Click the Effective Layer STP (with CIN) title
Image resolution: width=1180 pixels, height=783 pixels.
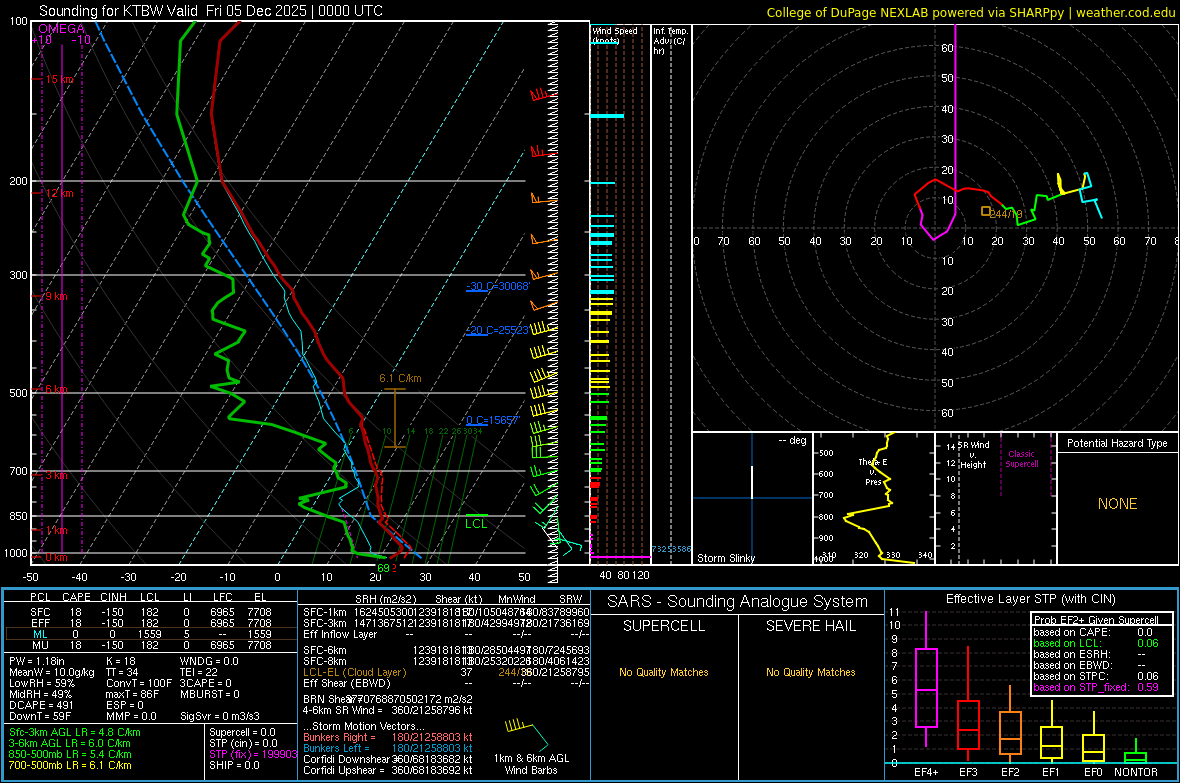coord(1030,599)
